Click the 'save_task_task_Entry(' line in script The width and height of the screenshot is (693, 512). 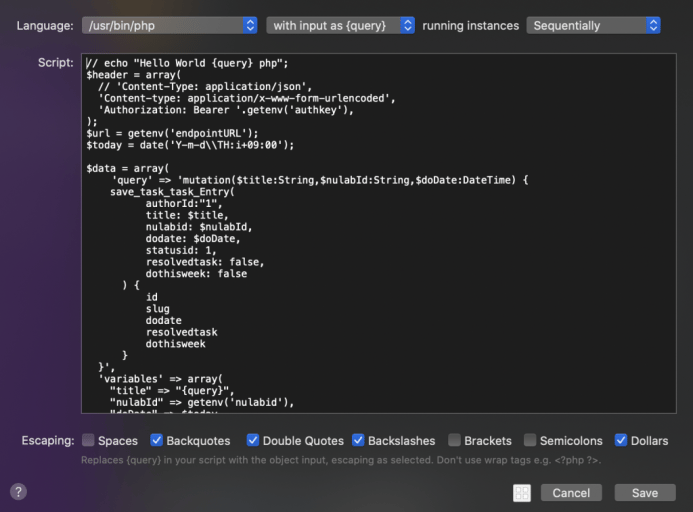point(172,191)
